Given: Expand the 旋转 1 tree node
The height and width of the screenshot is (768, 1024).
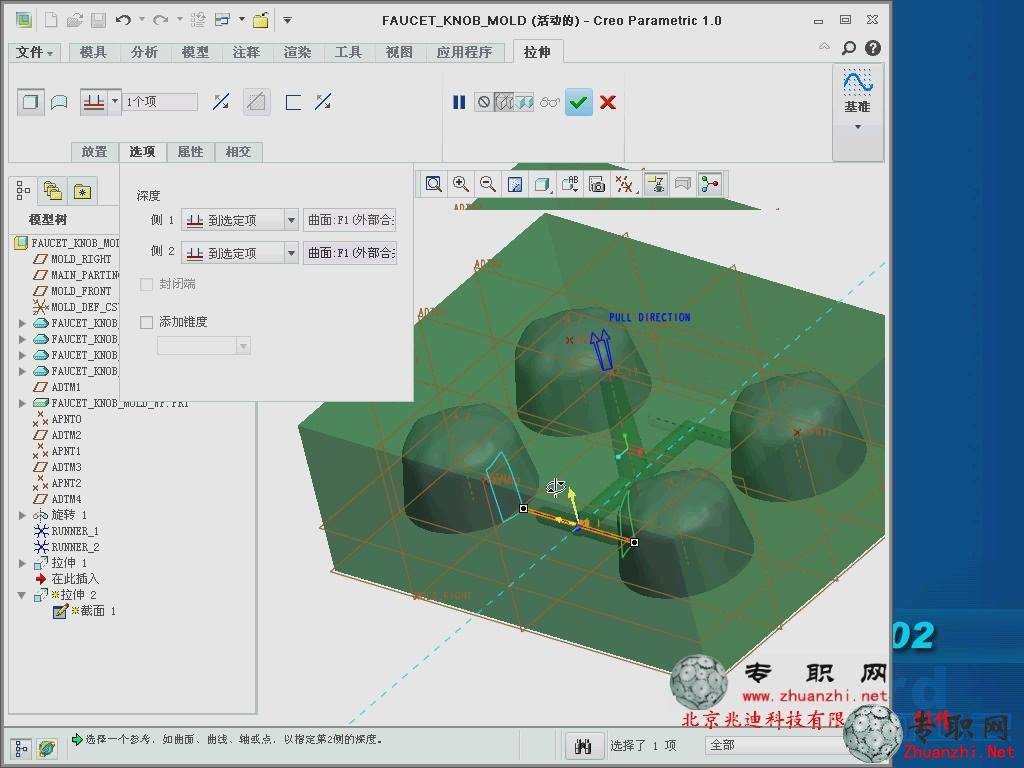Looking at the screenshot, I should tap(22, 515).
